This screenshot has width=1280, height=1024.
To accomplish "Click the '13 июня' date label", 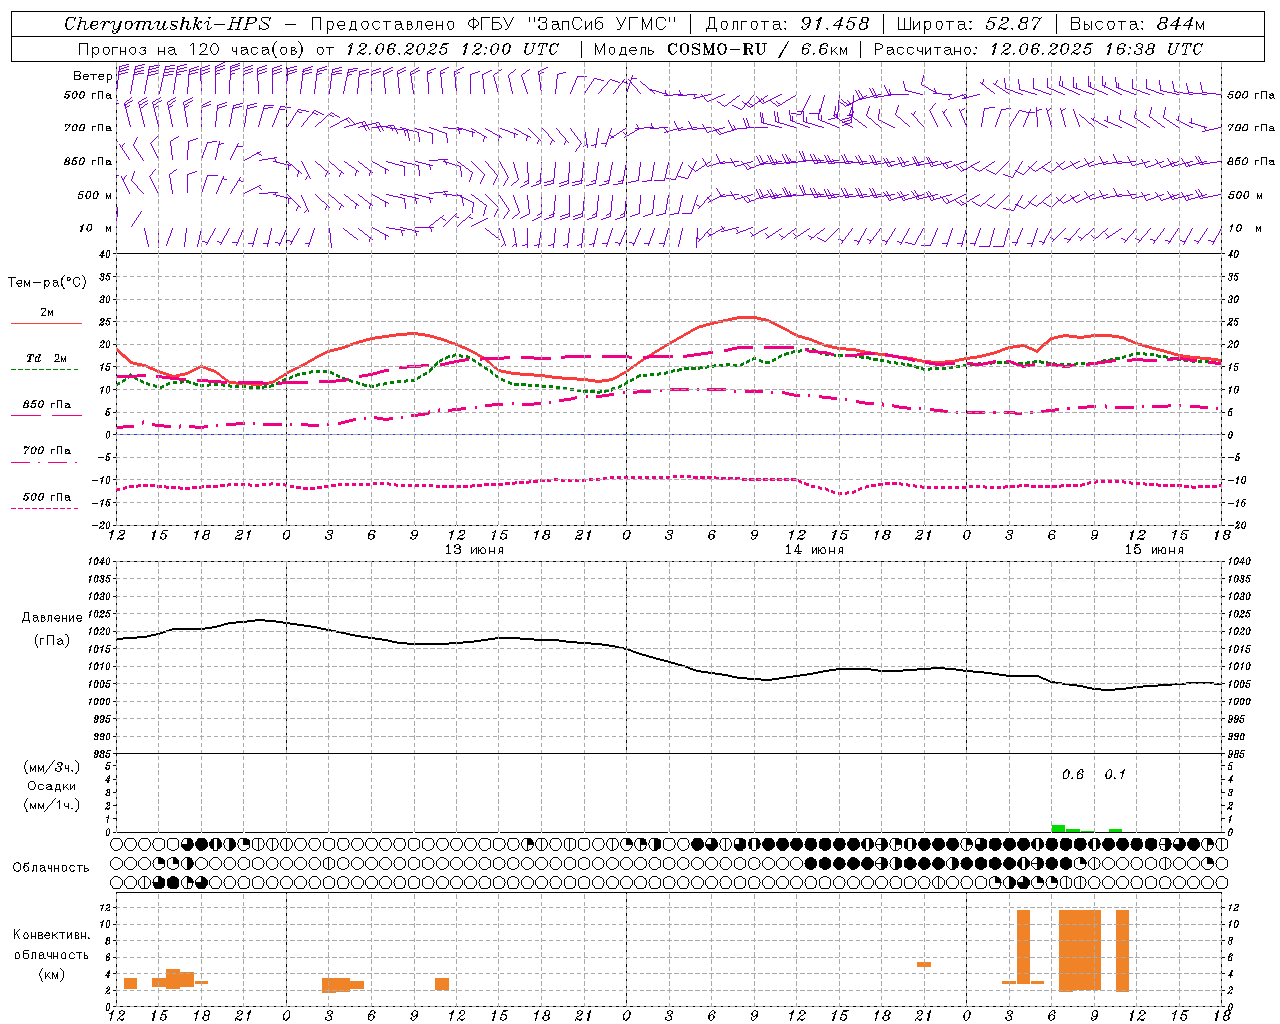I will click(474, 550).
